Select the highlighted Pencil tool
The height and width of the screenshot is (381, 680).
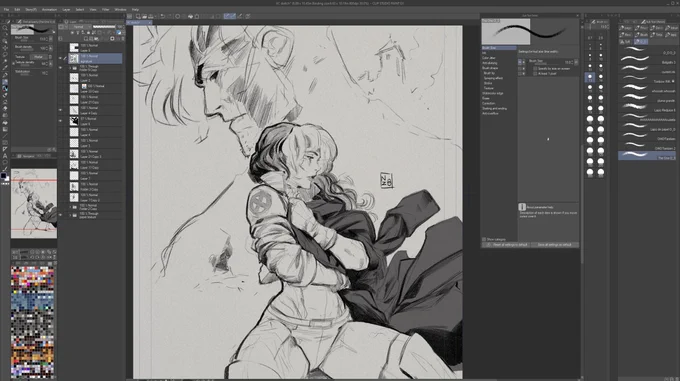(x=5, y=82)
